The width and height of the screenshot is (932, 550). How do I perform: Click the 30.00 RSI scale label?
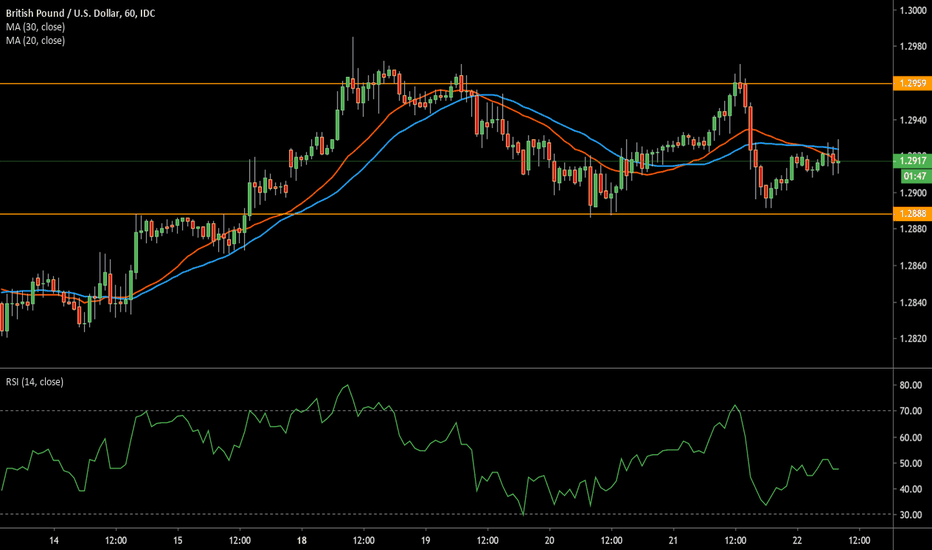click(x=909, y=515)
